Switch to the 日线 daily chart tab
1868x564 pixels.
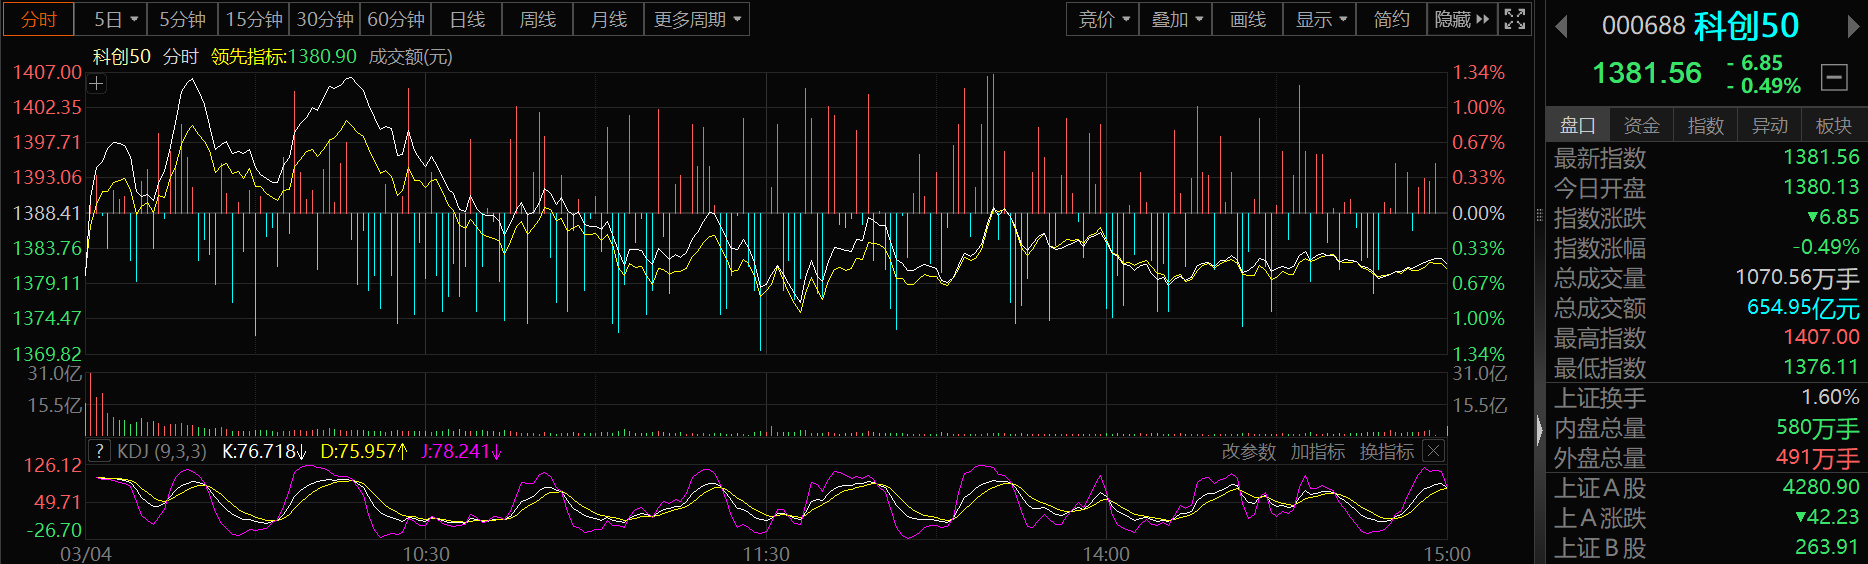click(467, 19)
